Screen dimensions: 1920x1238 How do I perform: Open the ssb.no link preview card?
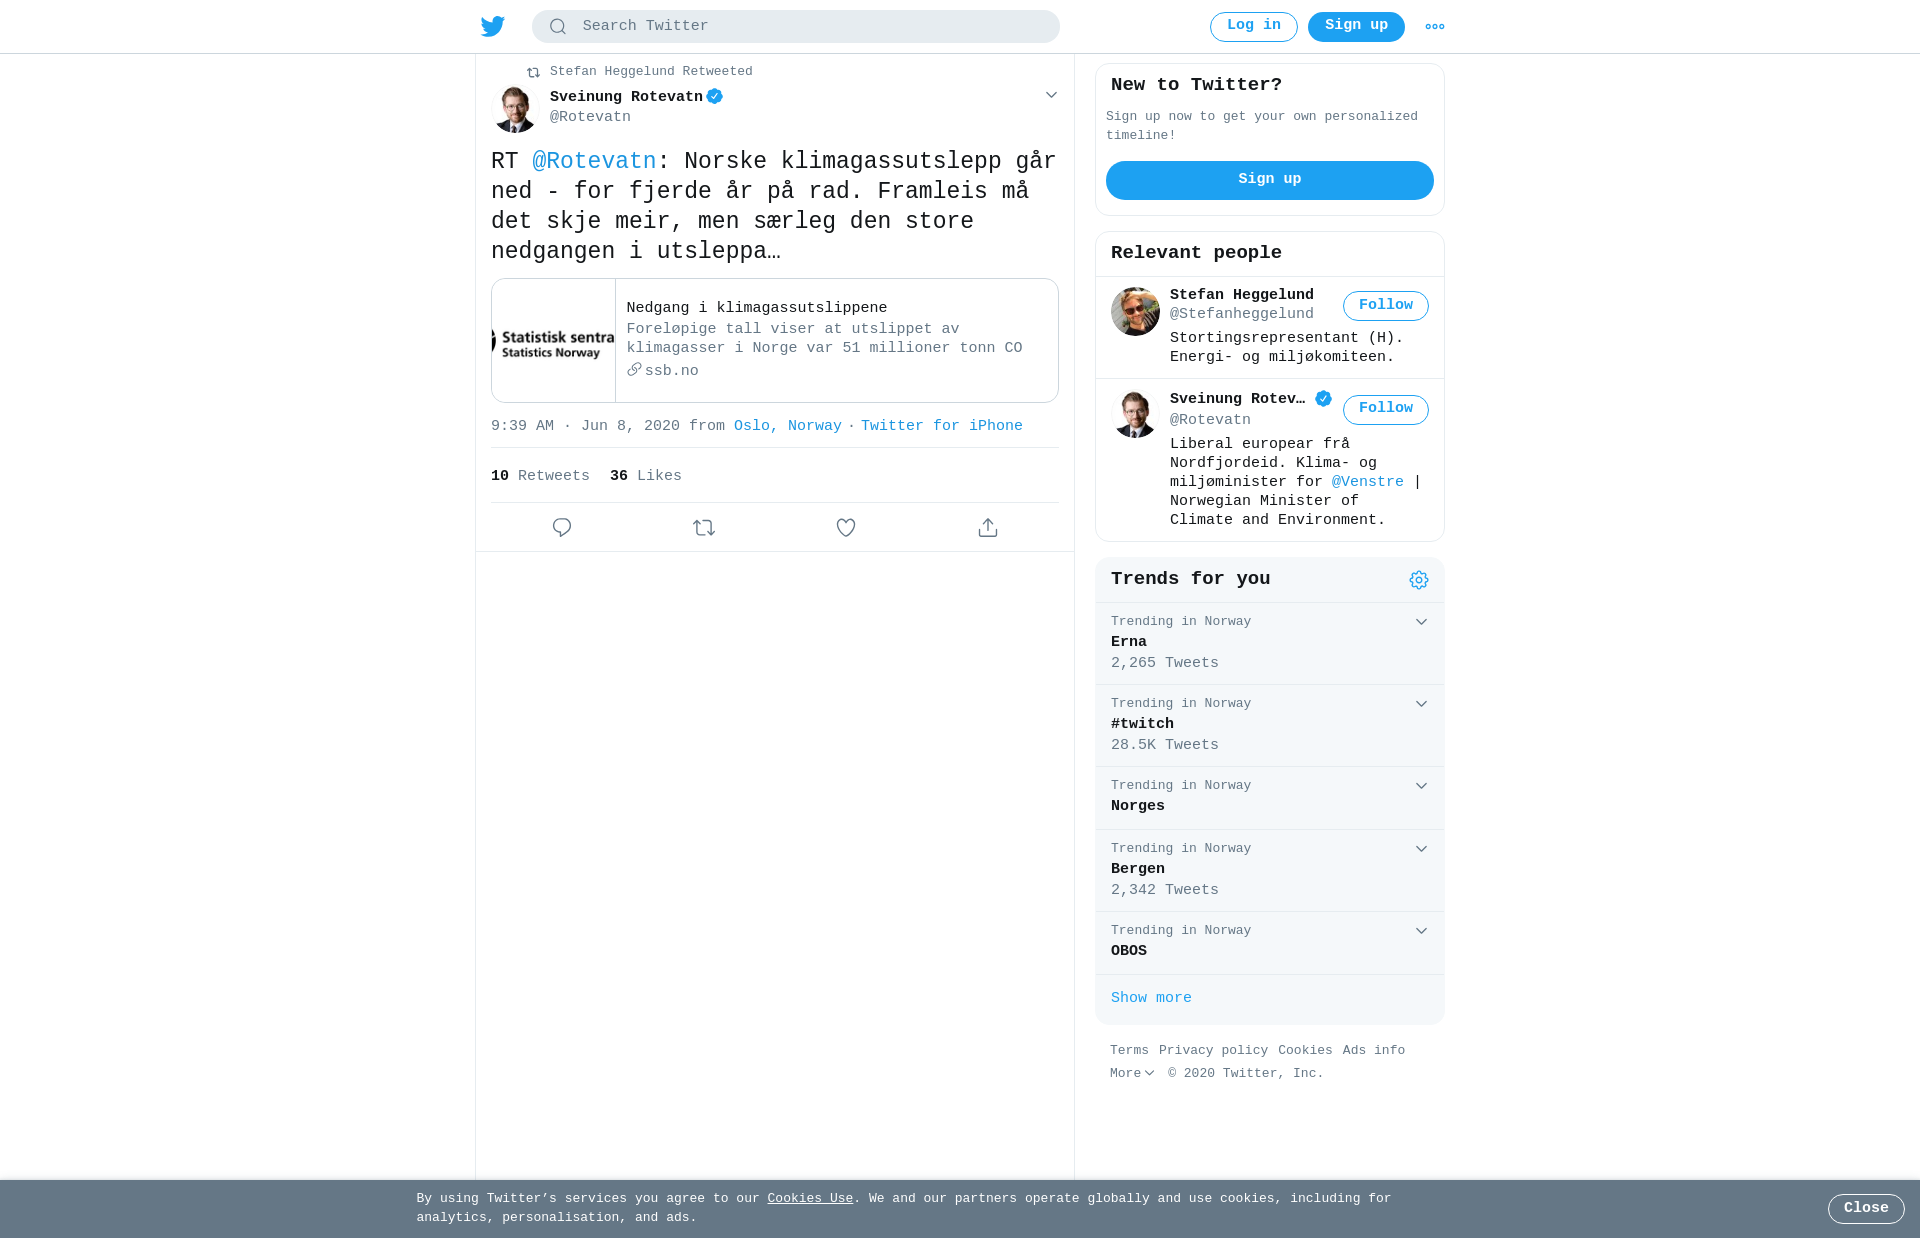pyautogui.click(x=775, y=340)
